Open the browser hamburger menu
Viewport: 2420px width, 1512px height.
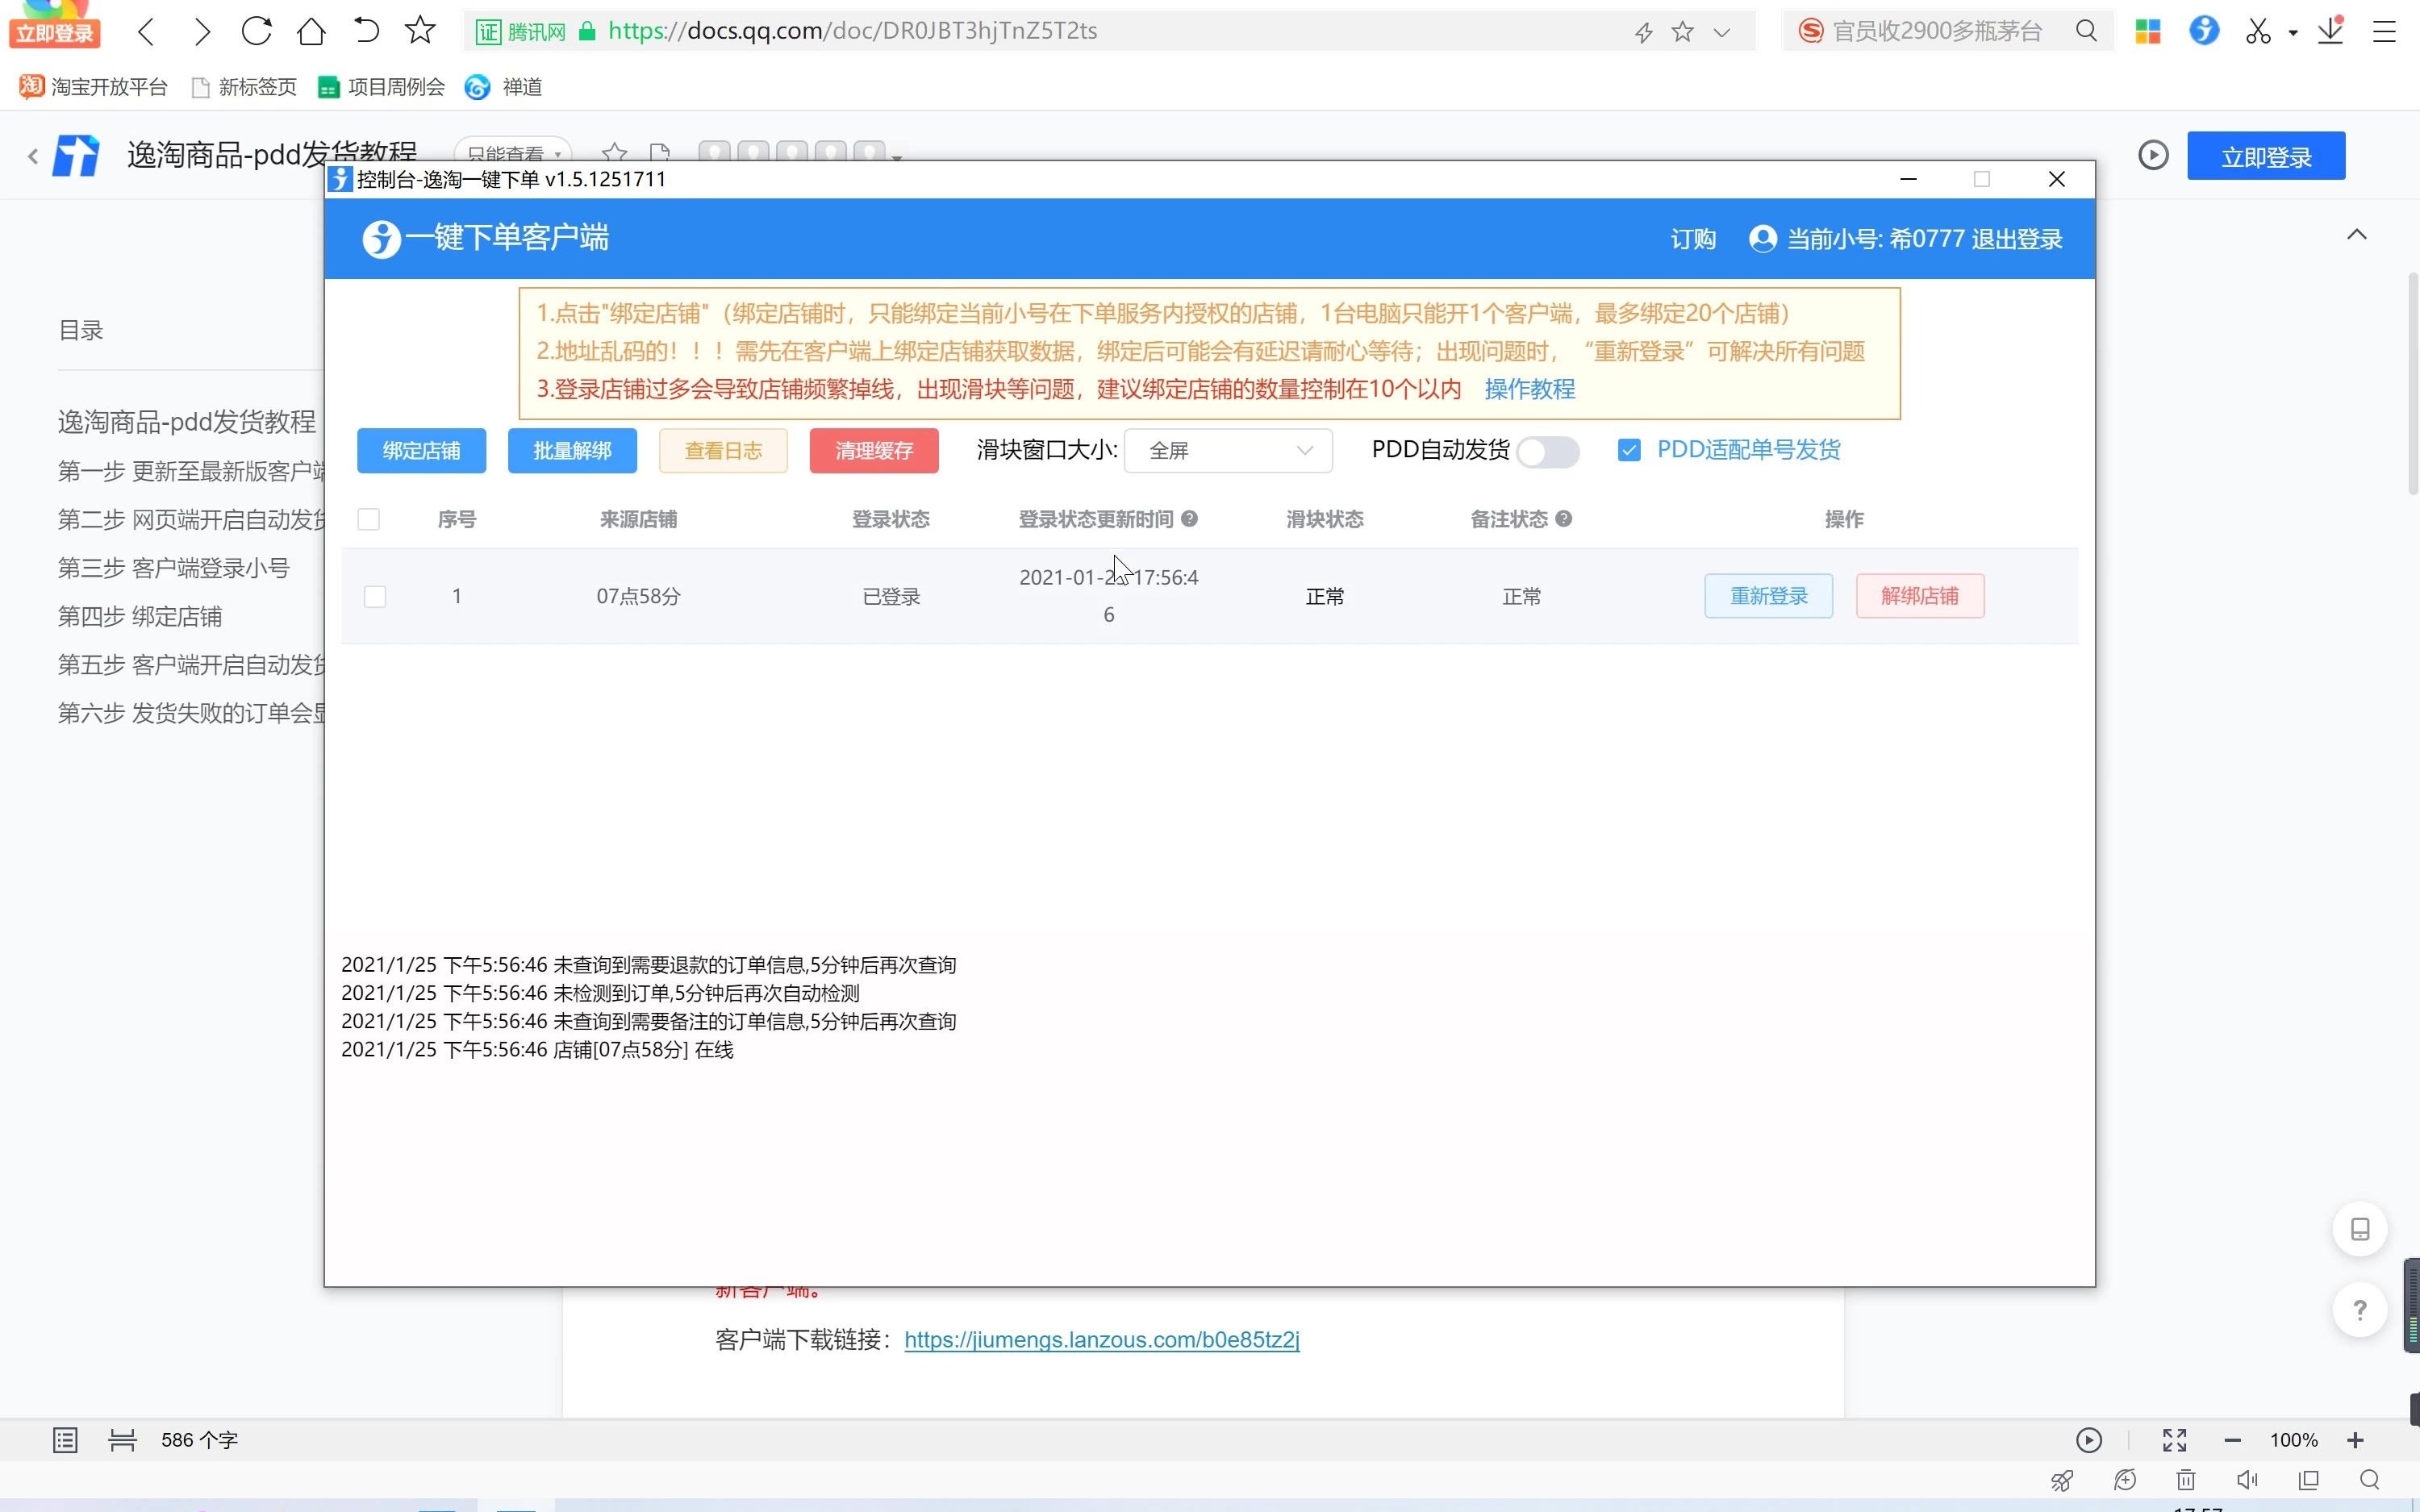2385,32
